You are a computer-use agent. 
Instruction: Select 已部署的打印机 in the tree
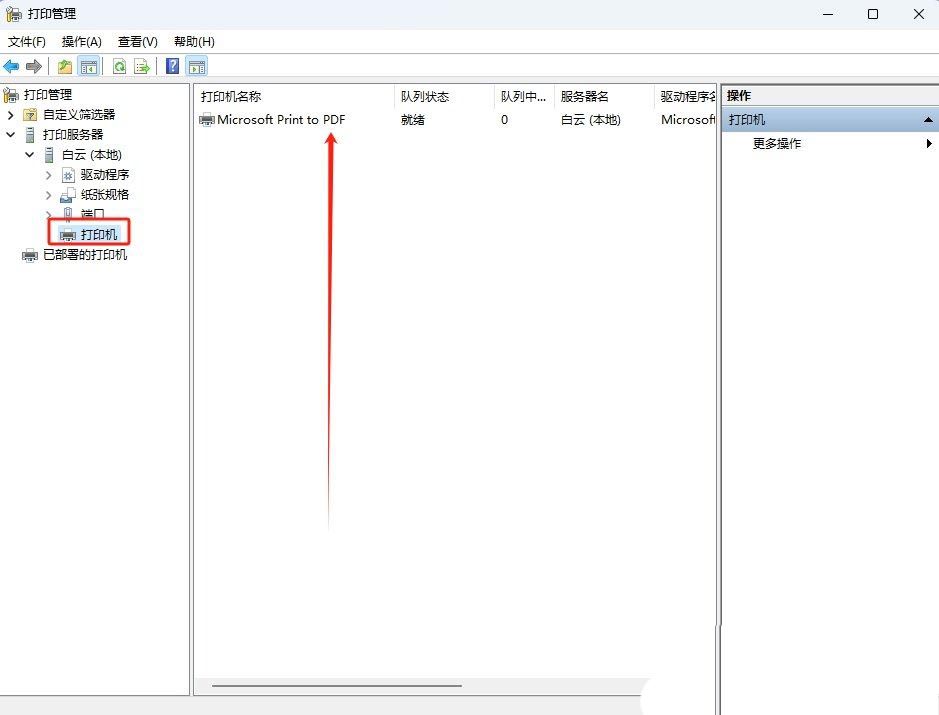pyautogui.click(x=85, y=255)
